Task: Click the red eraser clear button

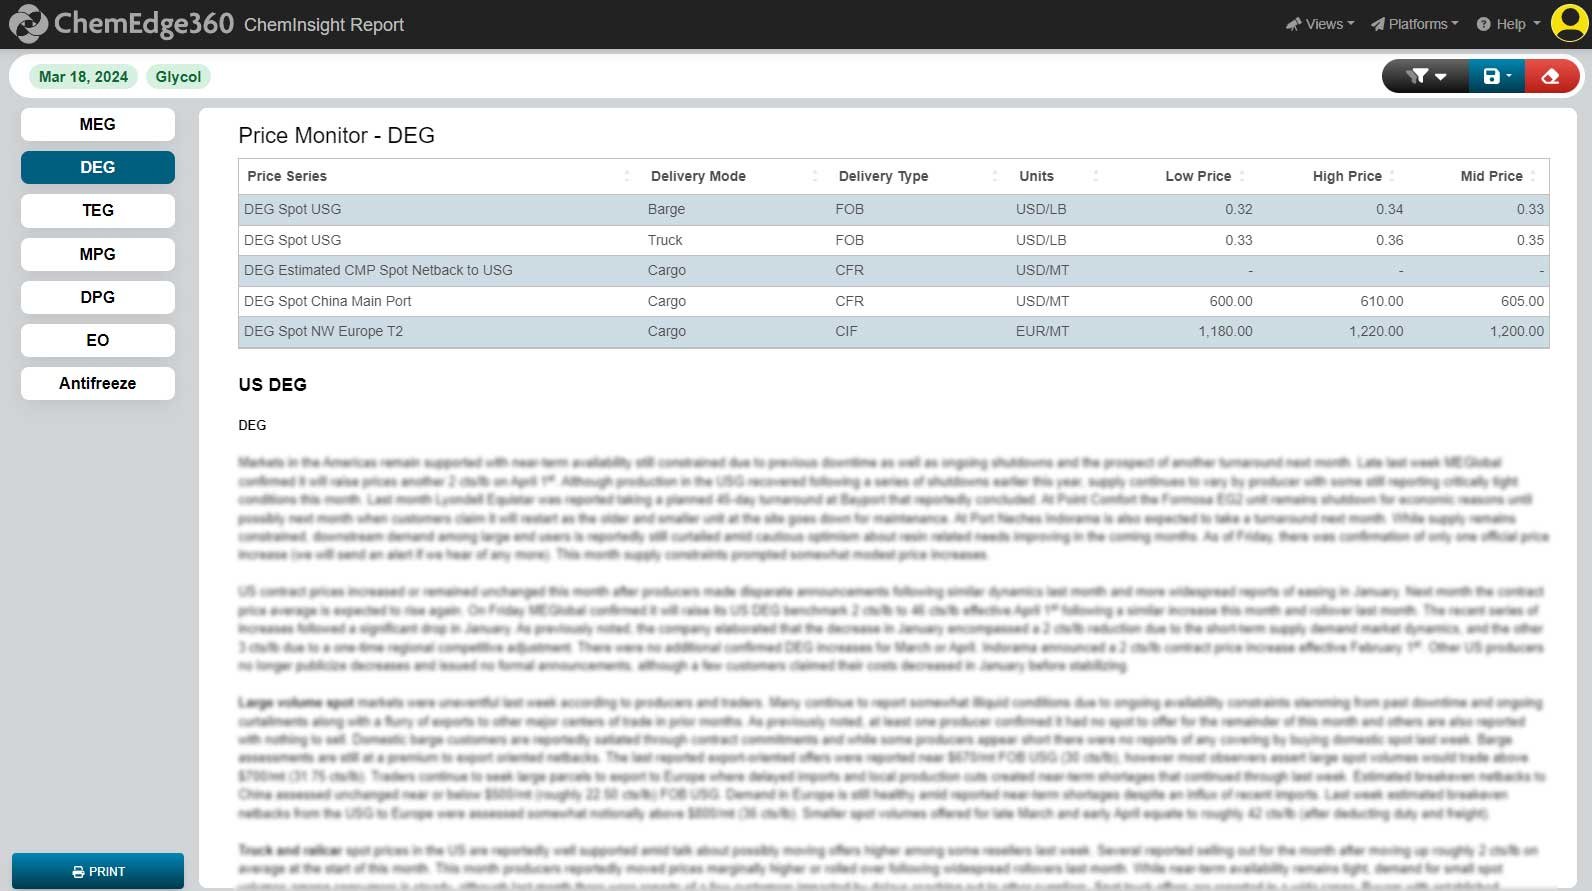Action: pos(1552,76)
